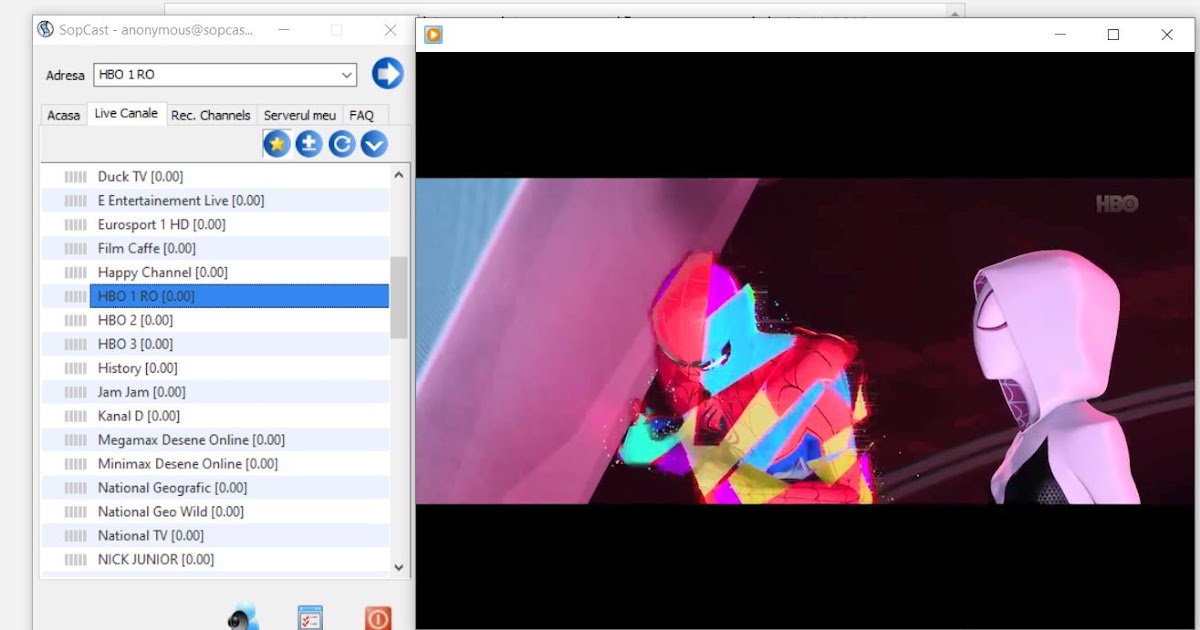Click the blue Go arrow next to Adresa

click(387, 73)
